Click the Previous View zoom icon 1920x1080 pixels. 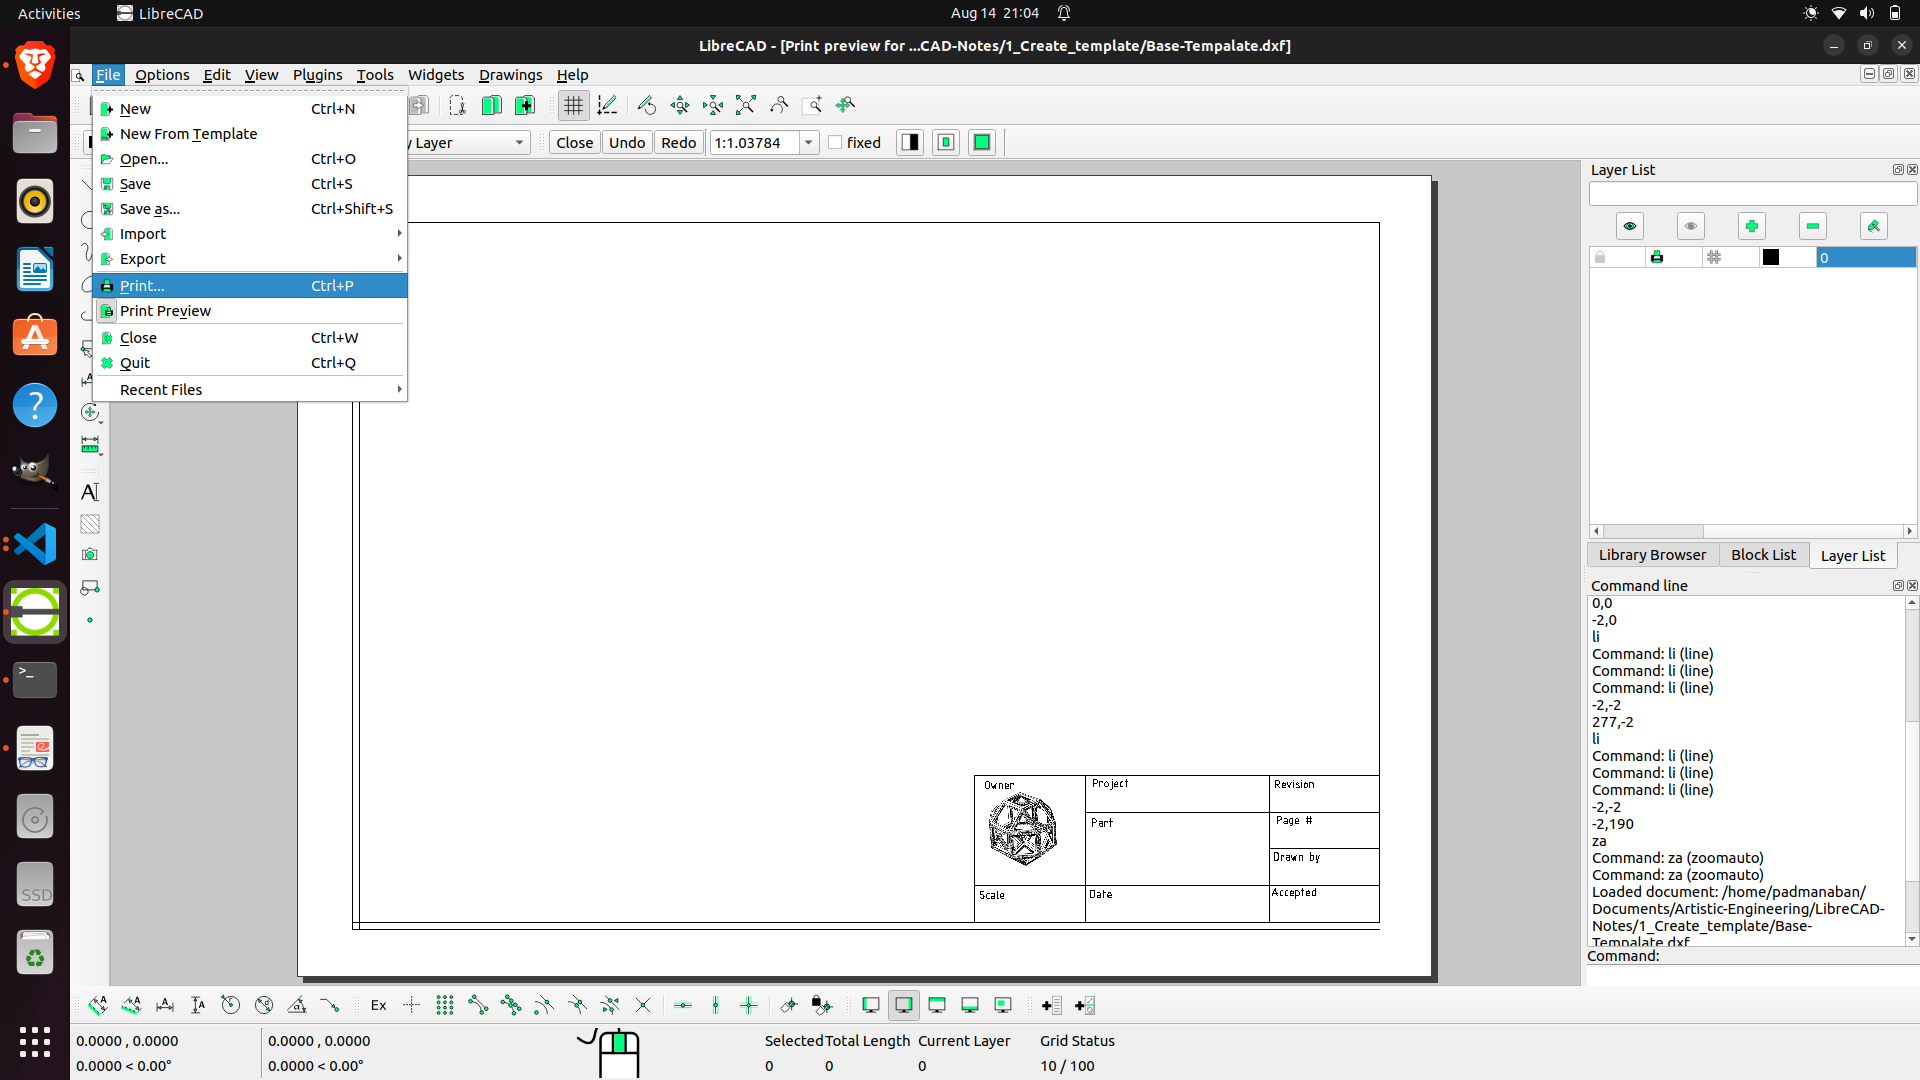(779, 105)
